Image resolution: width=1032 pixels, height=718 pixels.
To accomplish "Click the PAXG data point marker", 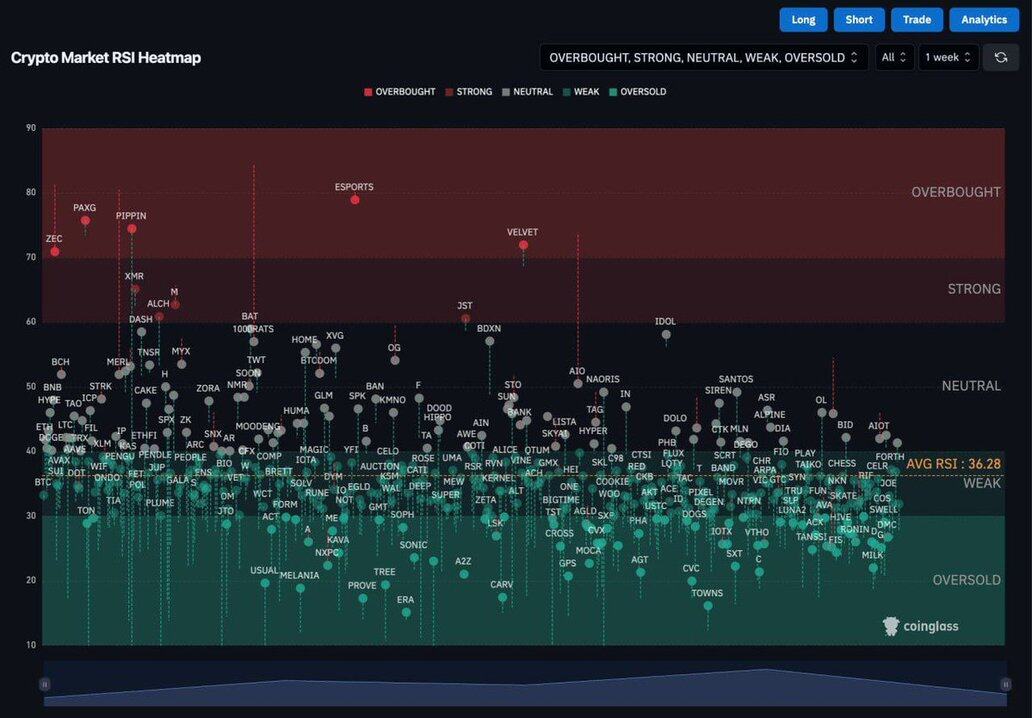I will [x=85, y=220].
